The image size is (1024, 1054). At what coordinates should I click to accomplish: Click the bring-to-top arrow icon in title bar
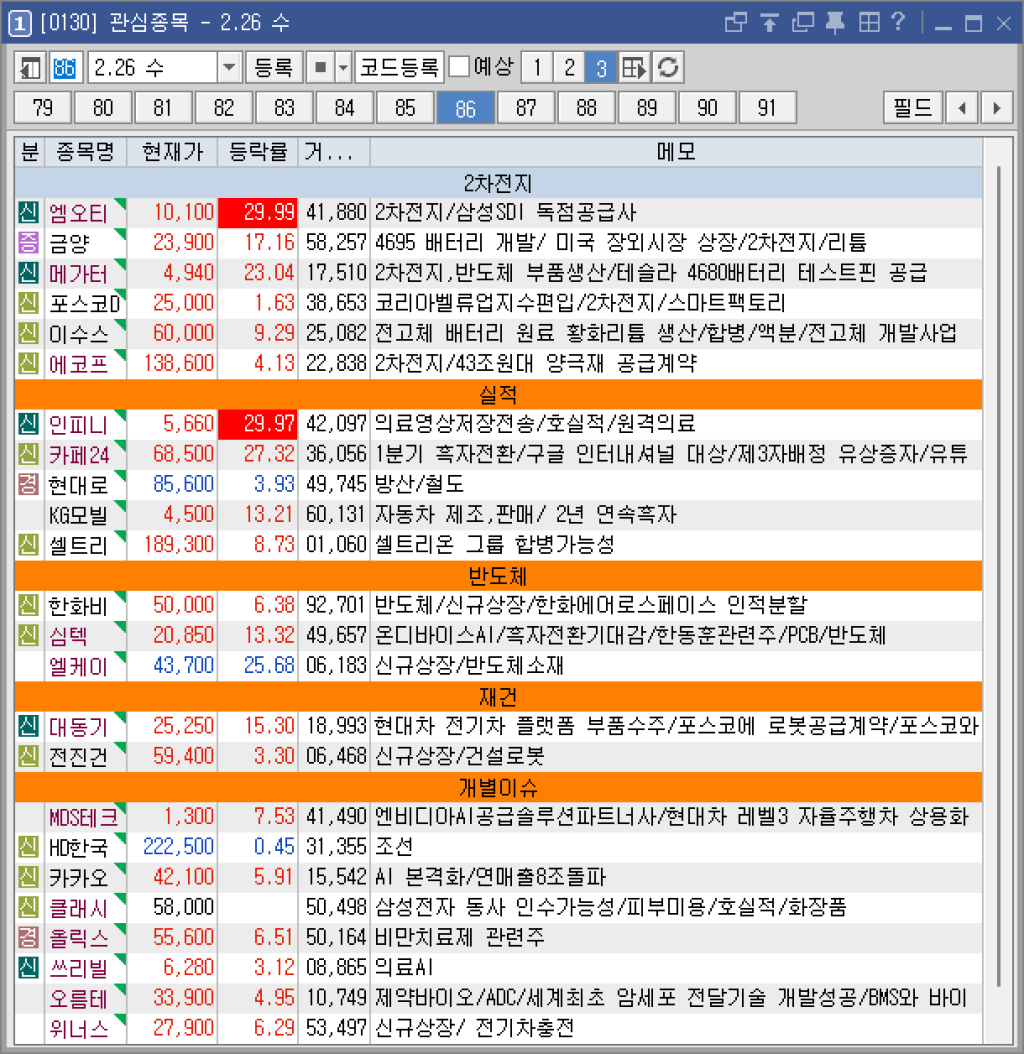pos(769,23)
